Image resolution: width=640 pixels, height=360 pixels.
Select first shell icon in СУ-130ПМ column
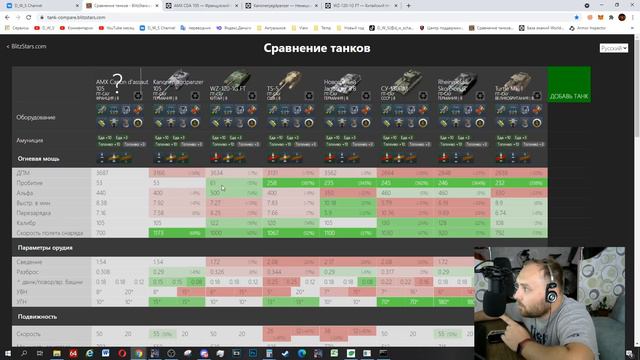click(x=387, y=158)
